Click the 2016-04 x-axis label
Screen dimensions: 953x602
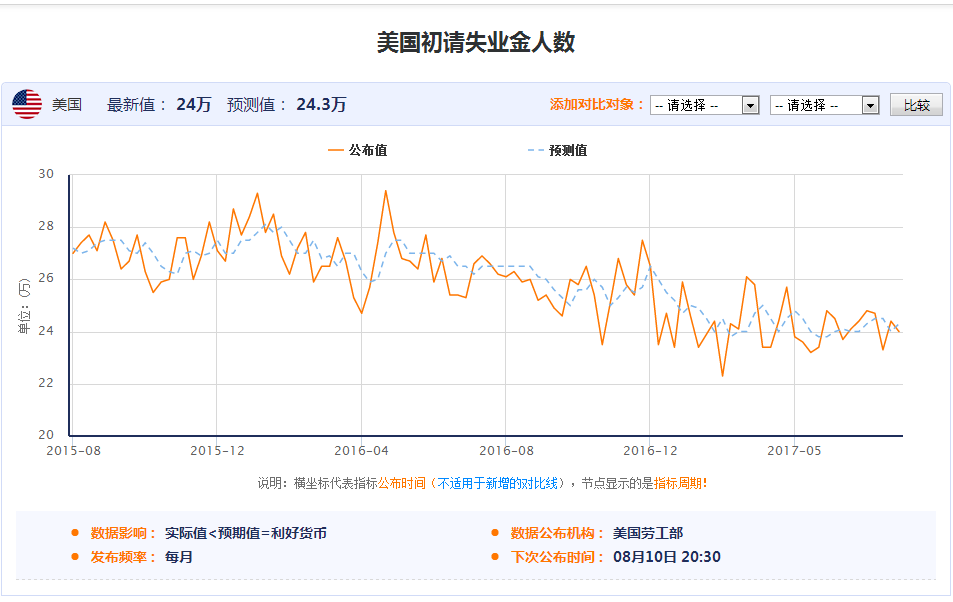362,451
